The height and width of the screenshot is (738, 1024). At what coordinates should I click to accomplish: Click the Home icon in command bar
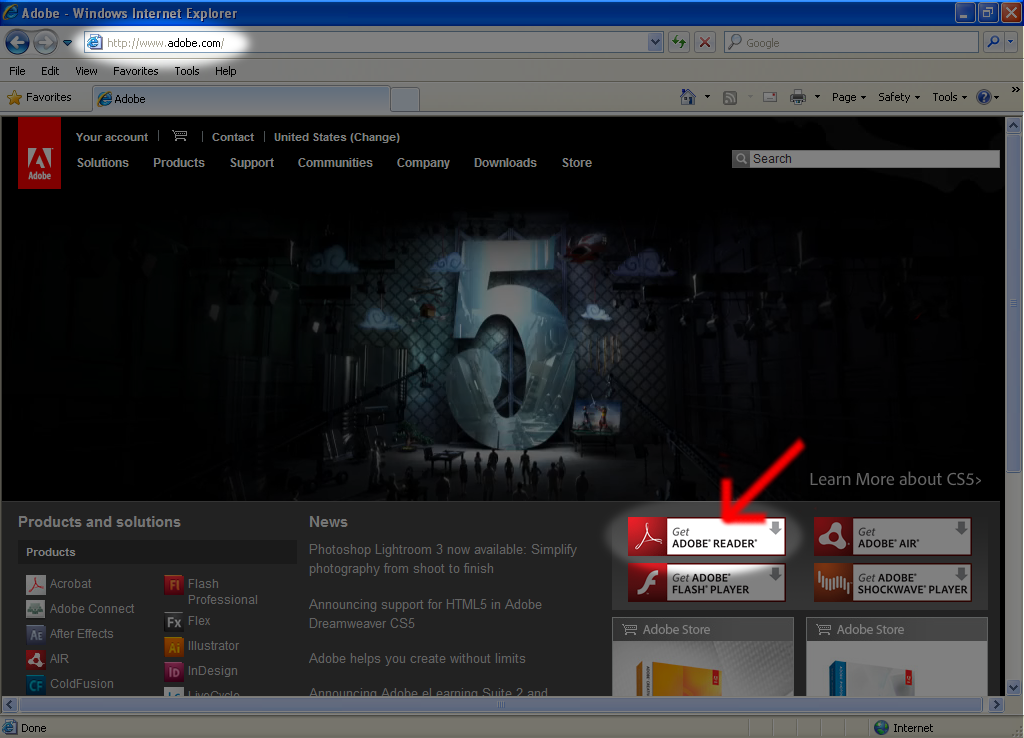pos(688,97)
